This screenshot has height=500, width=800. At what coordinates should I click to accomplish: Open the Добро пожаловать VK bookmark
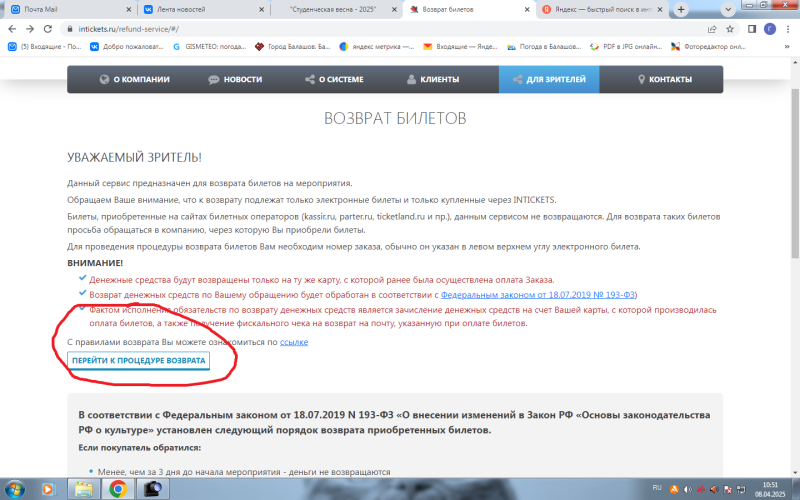click(x=127, y=46)
